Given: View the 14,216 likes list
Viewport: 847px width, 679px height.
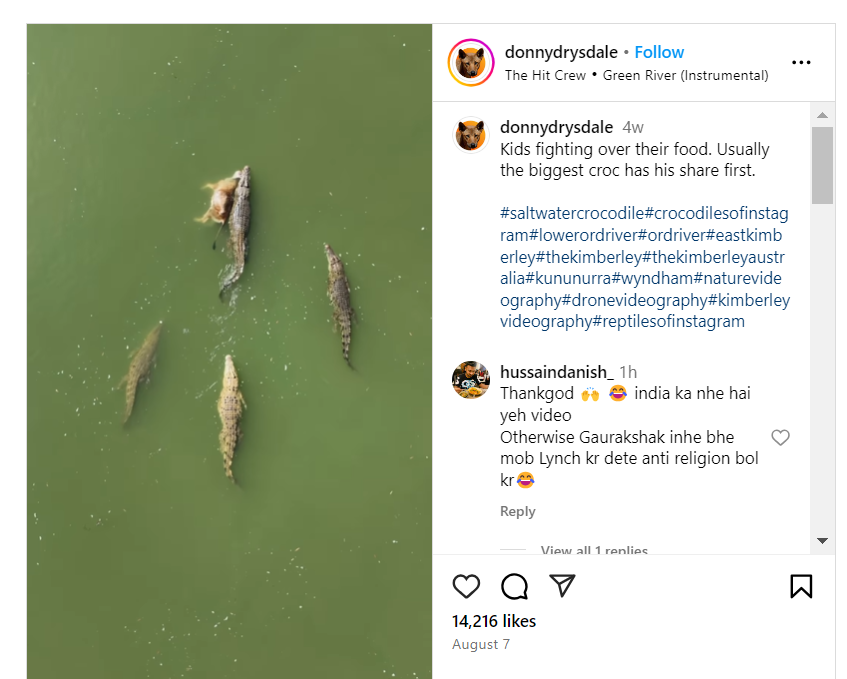Looking at the screenshot, I should pyautogui.click(x=494, y=621).
